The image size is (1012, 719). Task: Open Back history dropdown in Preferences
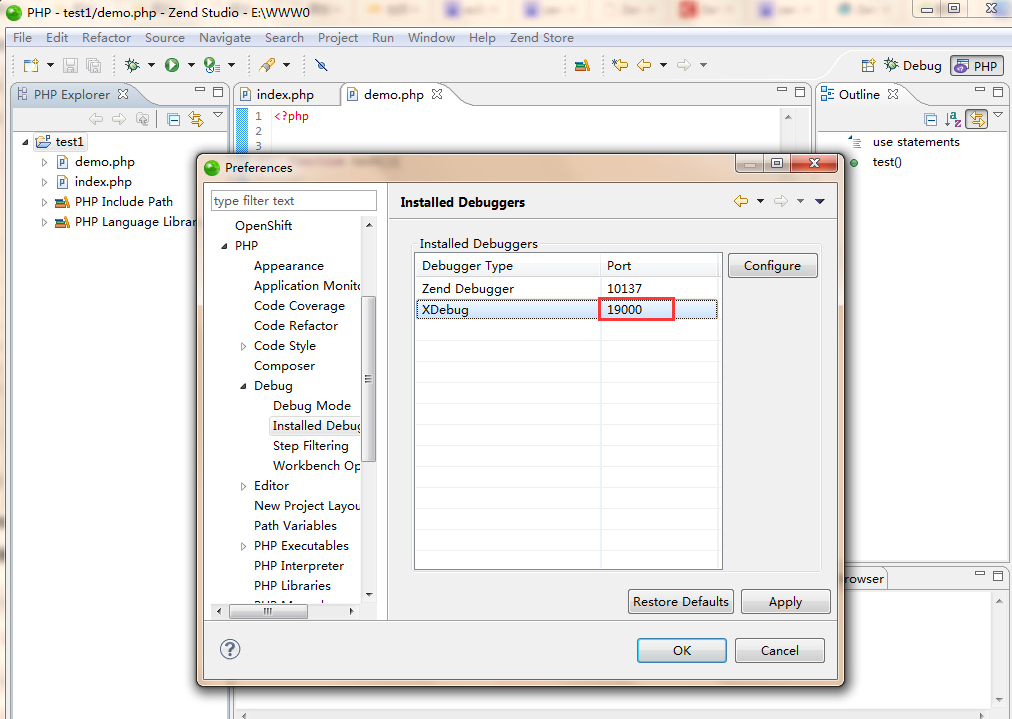coord(760,201)
